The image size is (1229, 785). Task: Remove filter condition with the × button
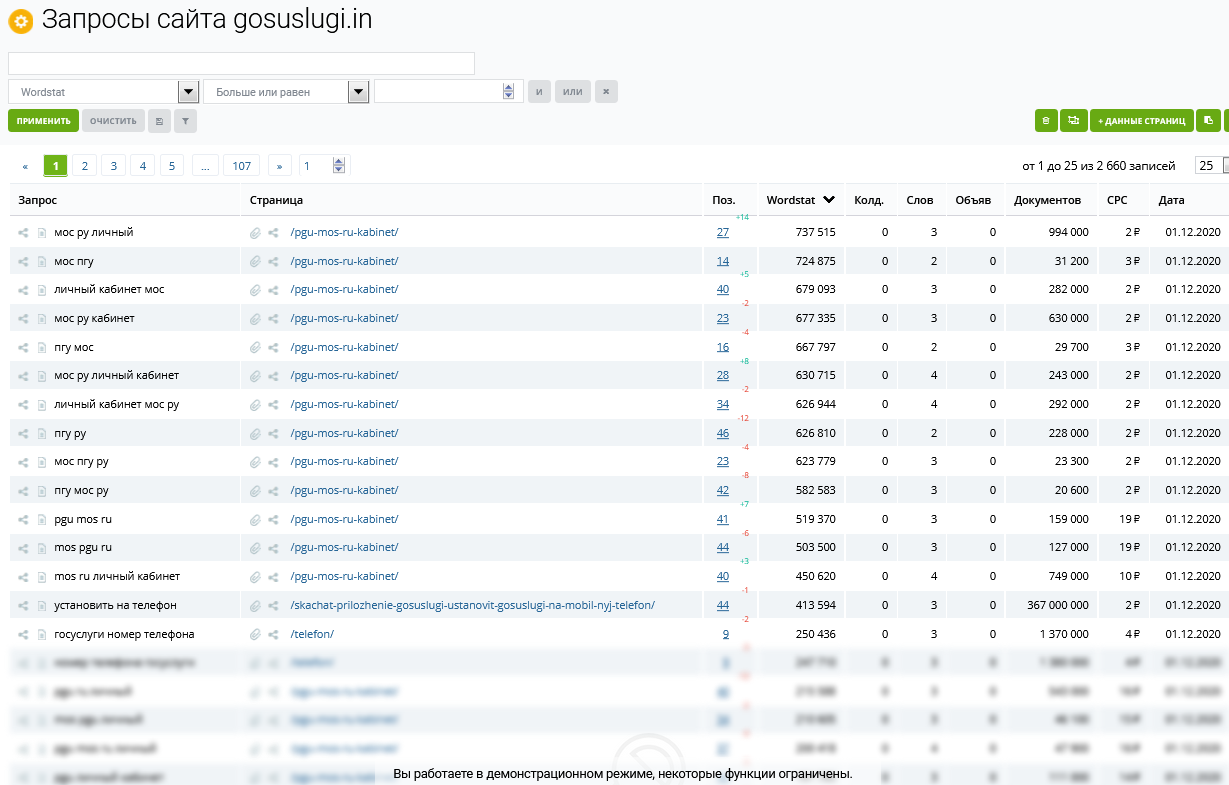tap(606, 92)
